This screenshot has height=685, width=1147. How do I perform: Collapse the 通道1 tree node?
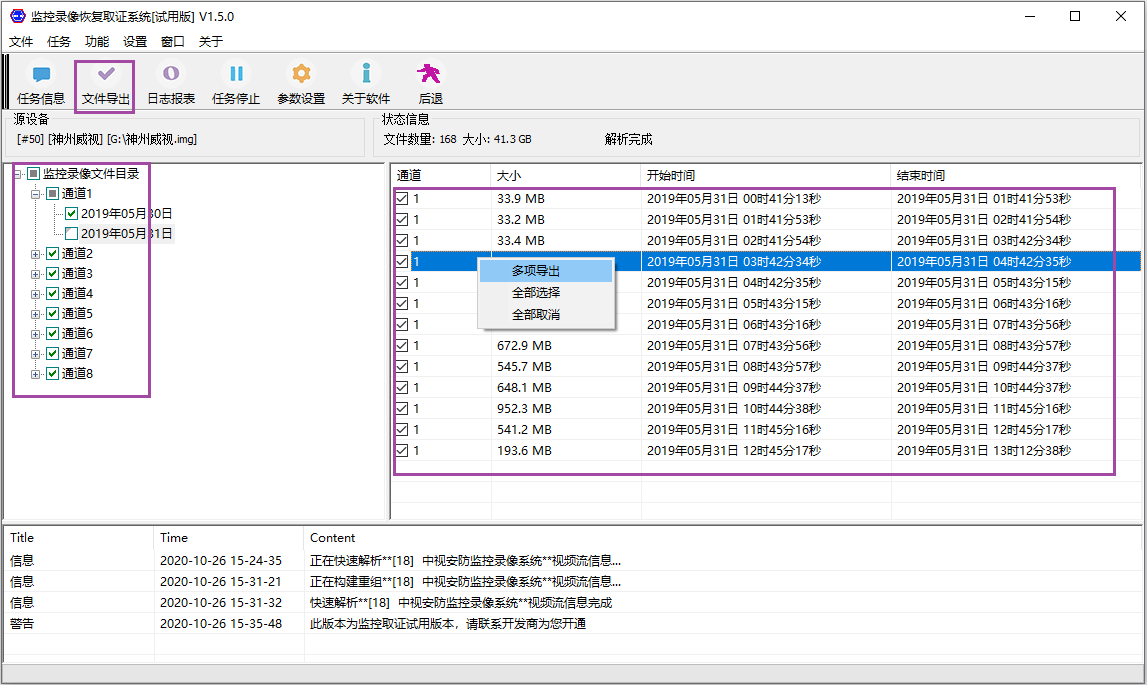point(36,193)
